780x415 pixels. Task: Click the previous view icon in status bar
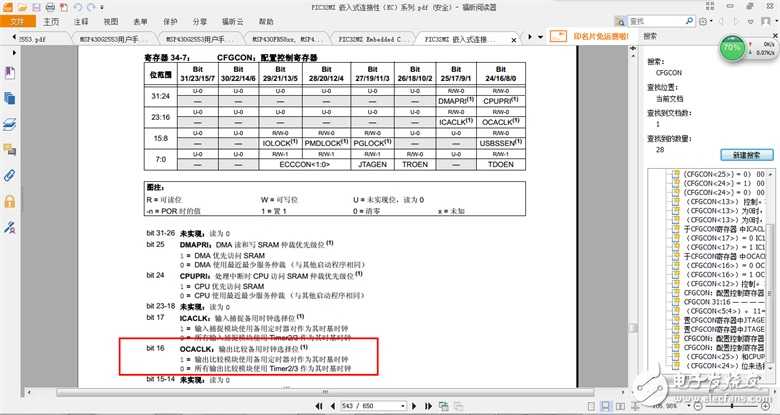(x=443, y=406)
